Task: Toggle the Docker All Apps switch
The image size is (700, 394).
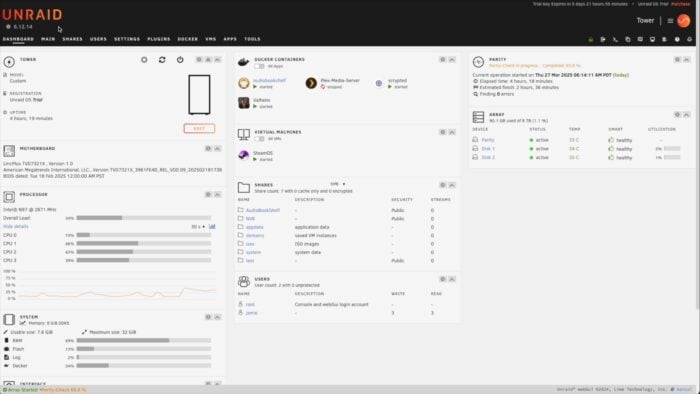Action: 259,66
